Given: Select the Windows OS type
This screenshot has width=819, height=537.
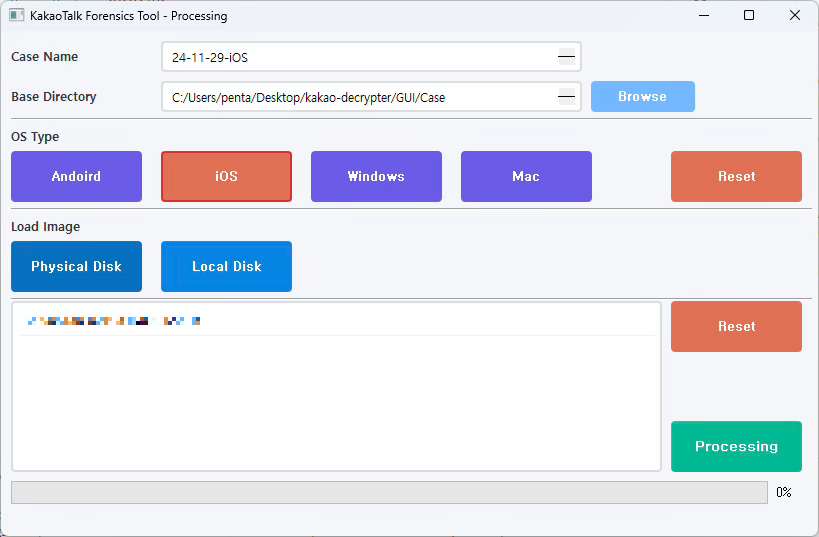Looking at the screenshot, I should pyautogui.click(x=376, y=177).
